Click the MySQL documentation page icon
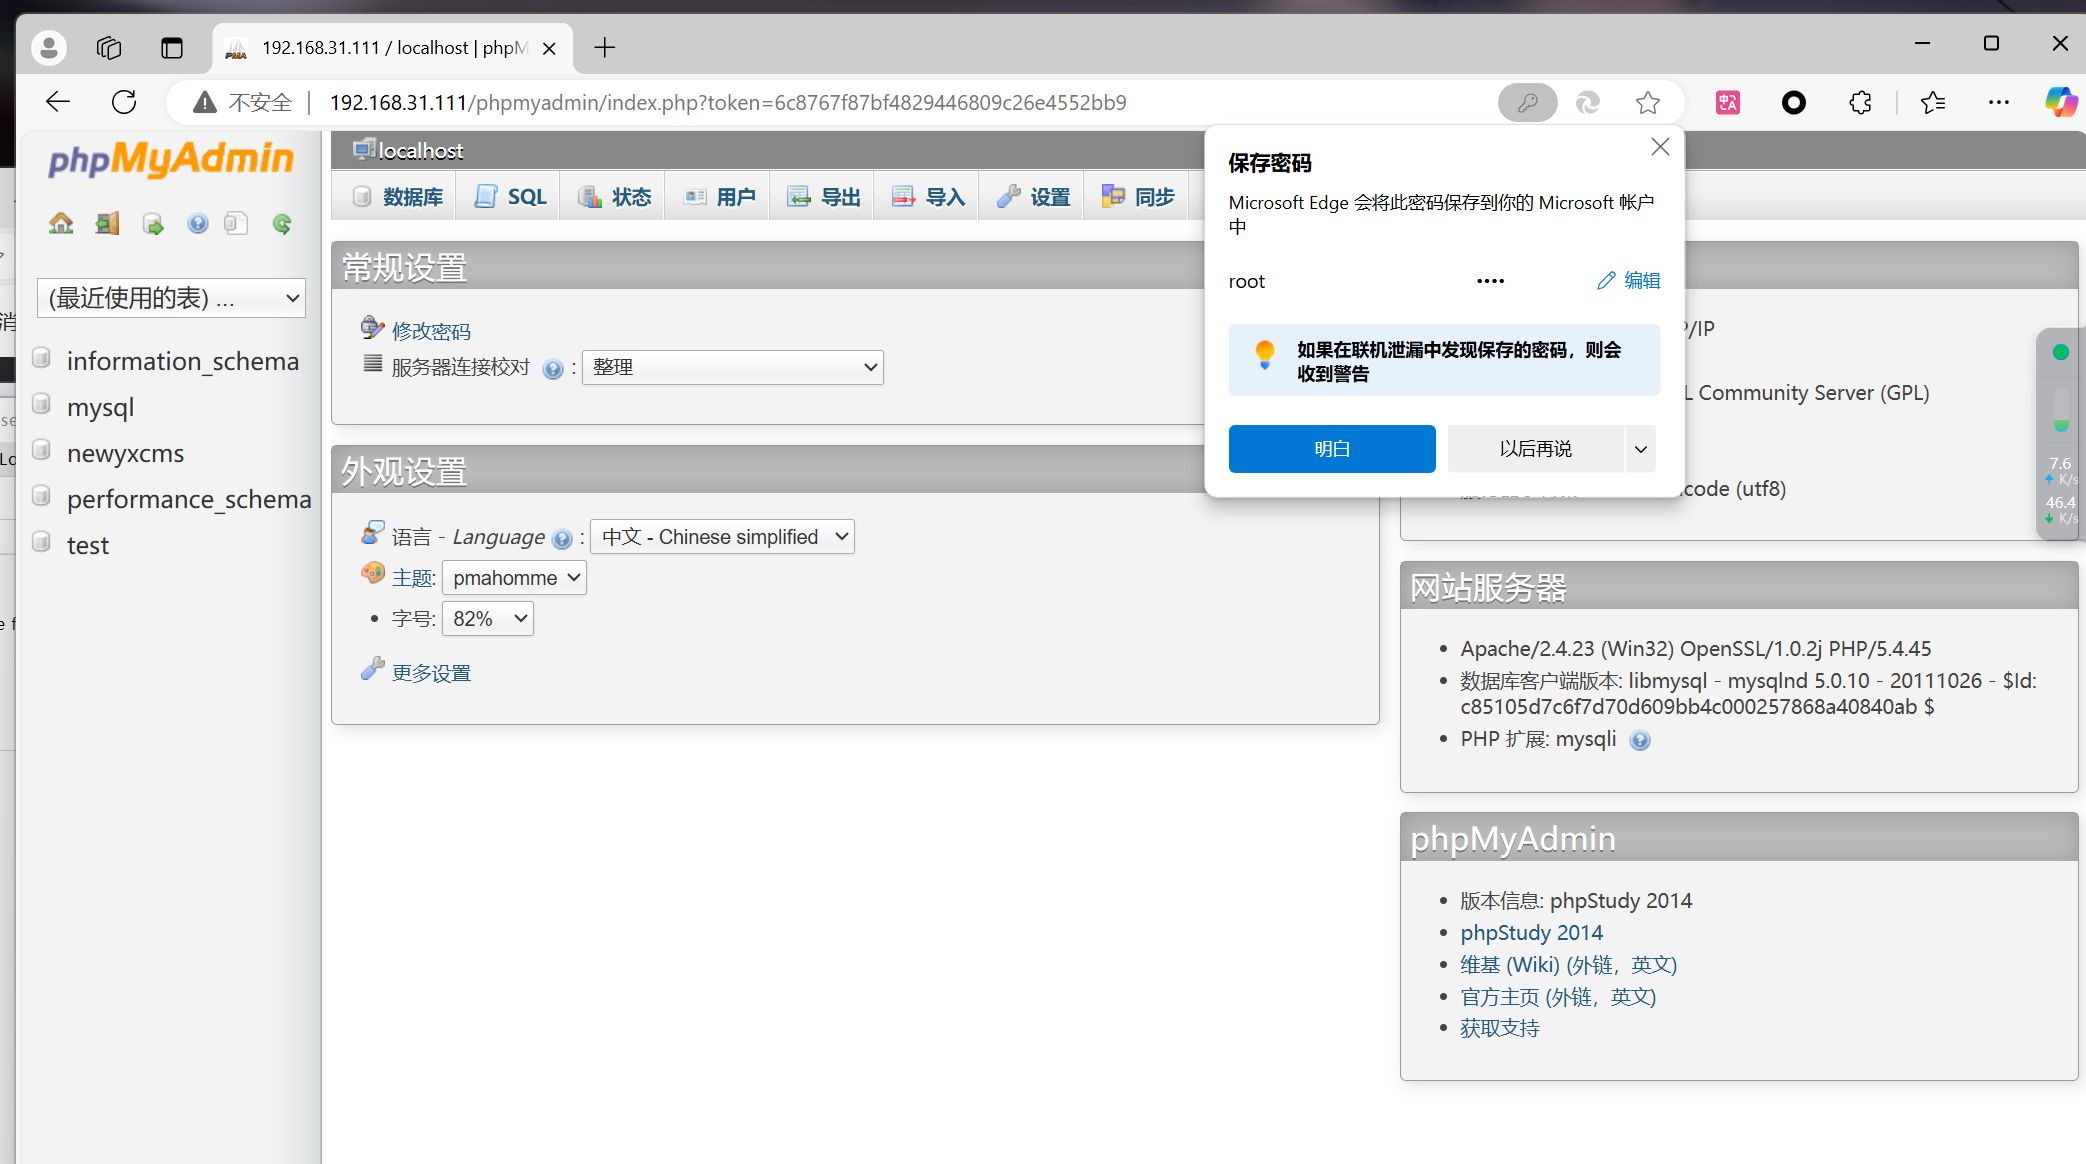 [x=236, y=223]
